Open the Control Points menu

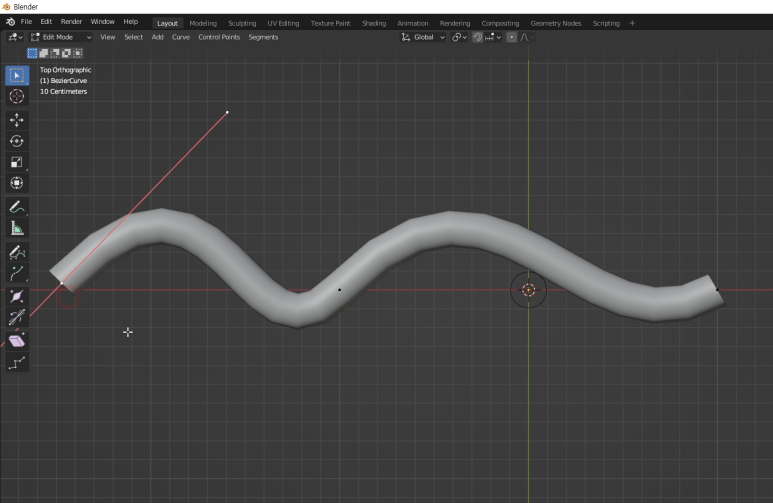coord(219,37)
